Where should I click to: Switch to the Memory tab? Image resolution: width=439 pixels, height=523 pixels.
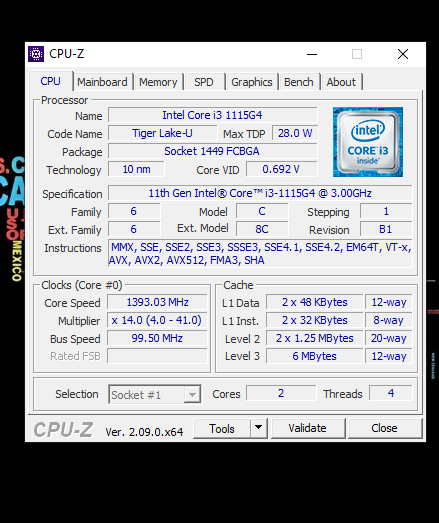158,82
